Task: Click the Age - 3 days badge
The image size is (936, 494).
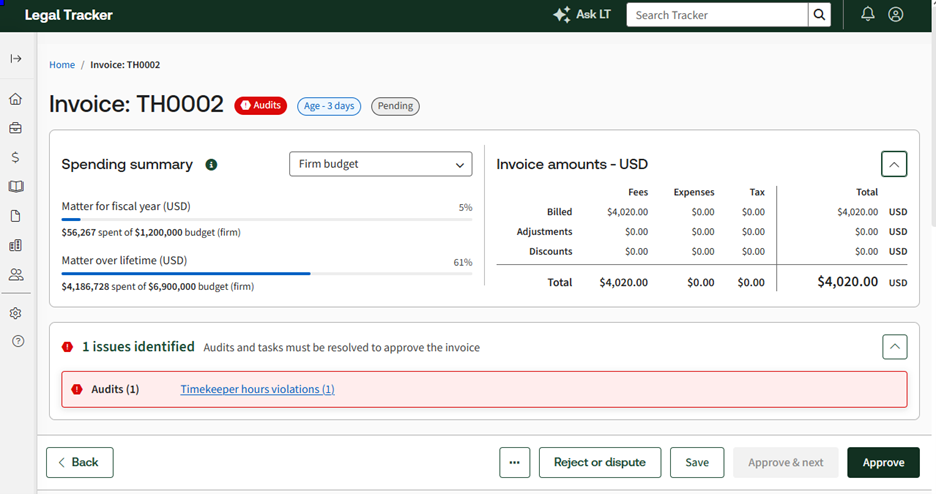Action: (x=329, y=106)
